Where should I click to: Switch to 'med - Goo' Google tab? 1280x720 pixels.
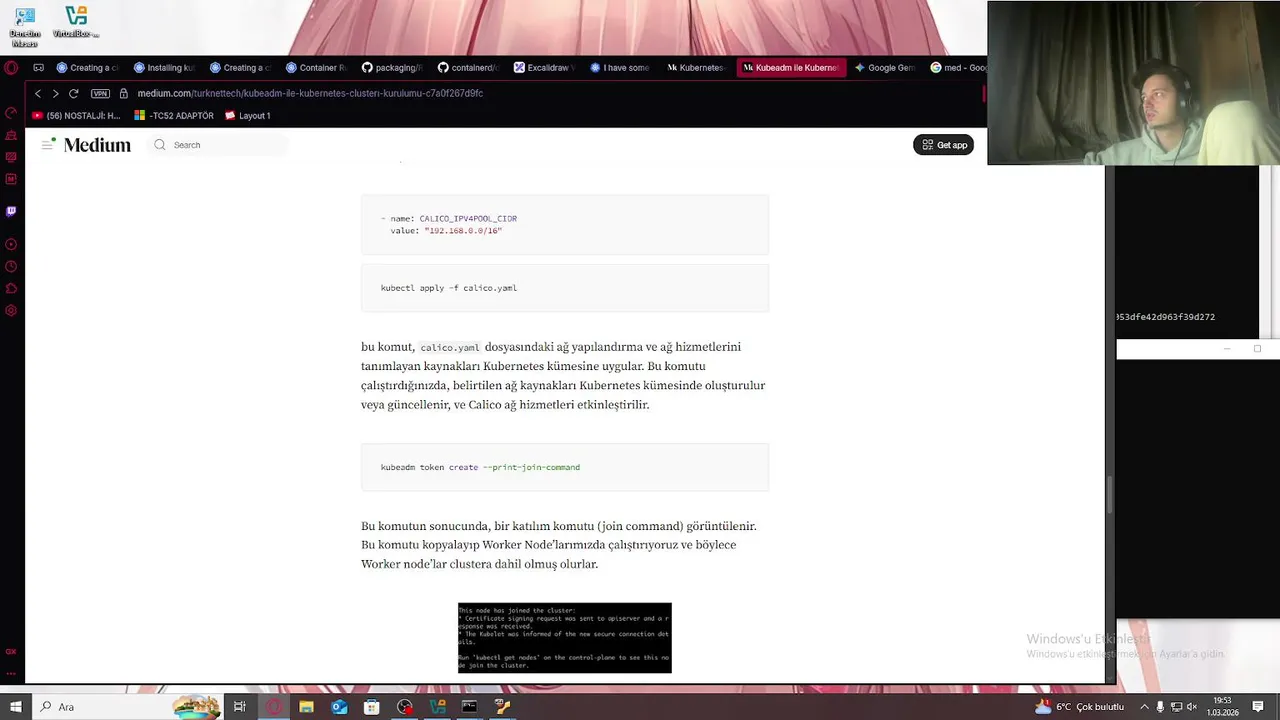point(957,68)
